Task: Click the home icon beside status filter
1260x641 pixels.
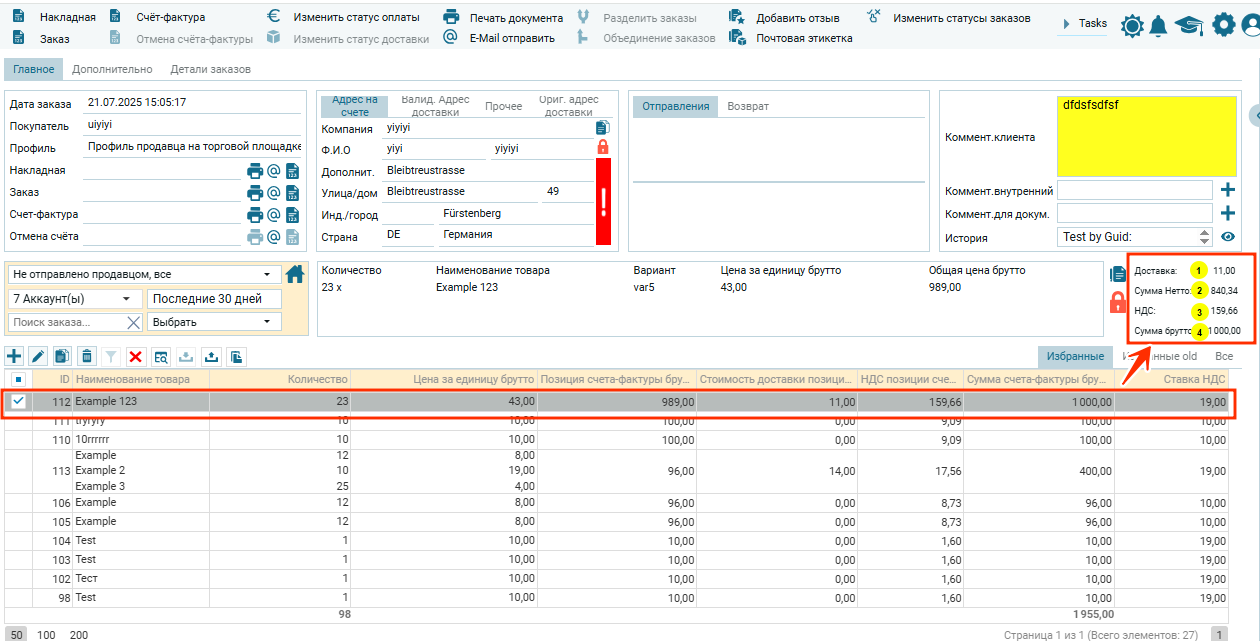Action: pos(295,274)
